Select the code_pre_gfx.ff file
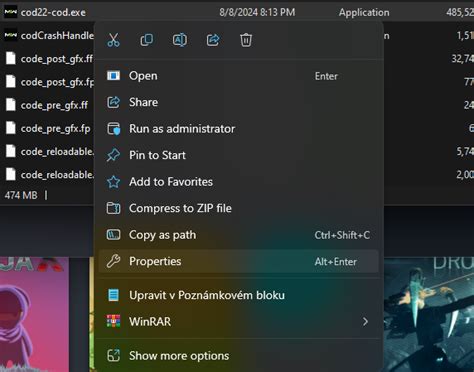This screenshot has width=474, height=372. pyautogui.click(x=54, y=105)
